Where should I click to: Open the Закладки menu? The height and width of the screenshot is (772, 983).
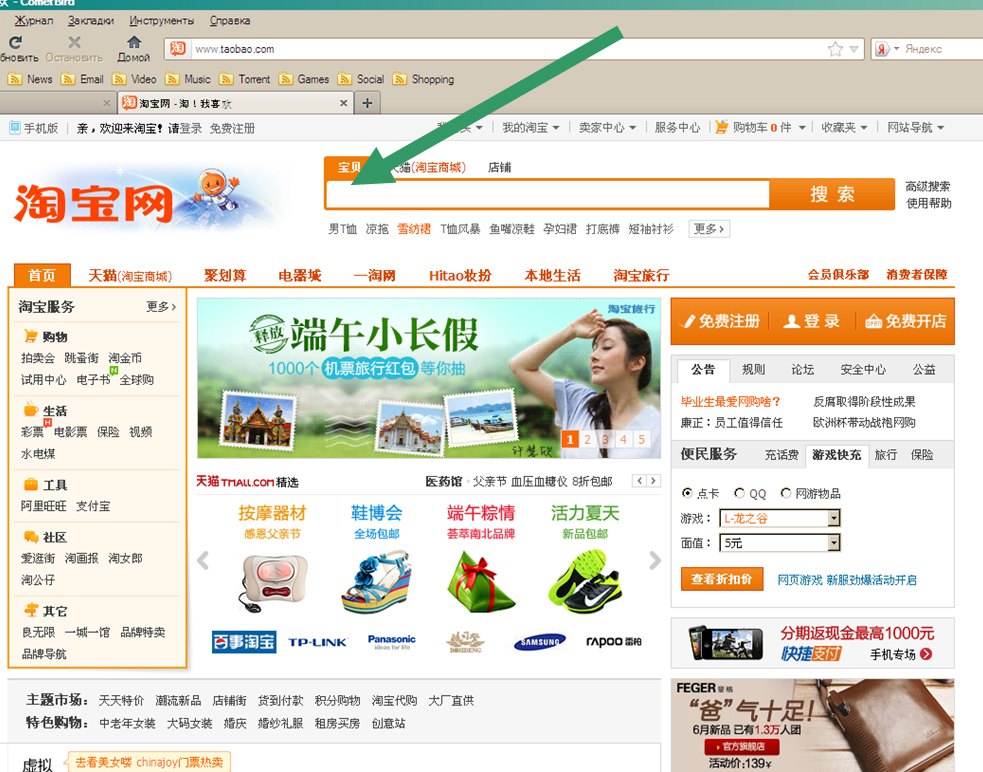91,21
